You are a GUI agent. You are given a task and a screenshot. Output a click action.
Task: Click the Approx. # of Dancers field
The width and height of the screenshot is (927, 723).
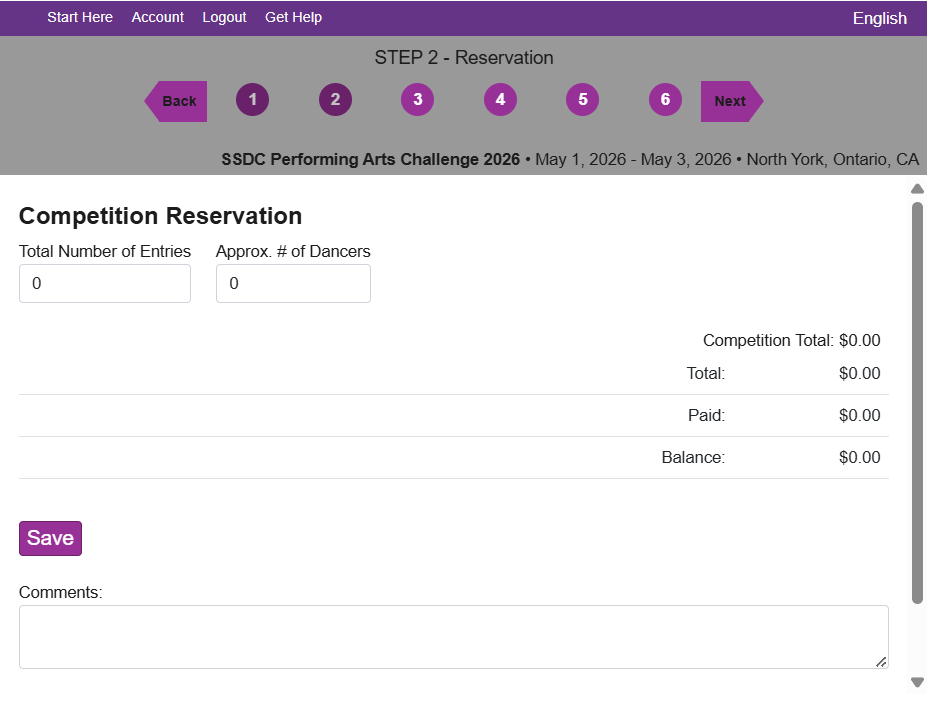tap(293, 284)
